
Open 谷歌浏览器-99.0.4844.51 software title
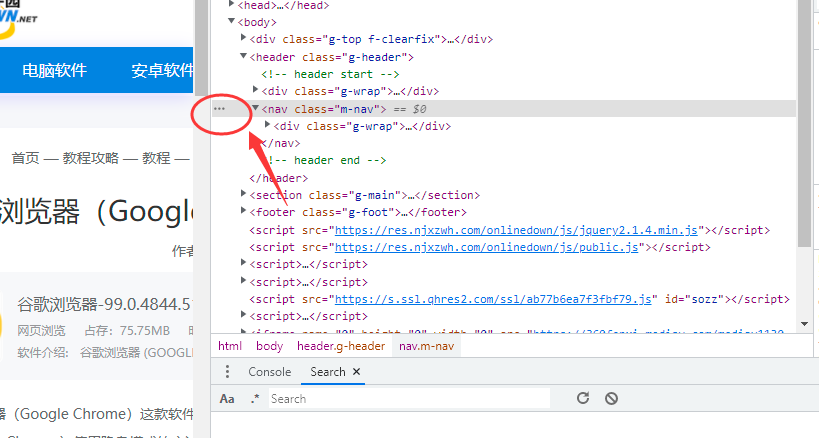pos(104,304)
